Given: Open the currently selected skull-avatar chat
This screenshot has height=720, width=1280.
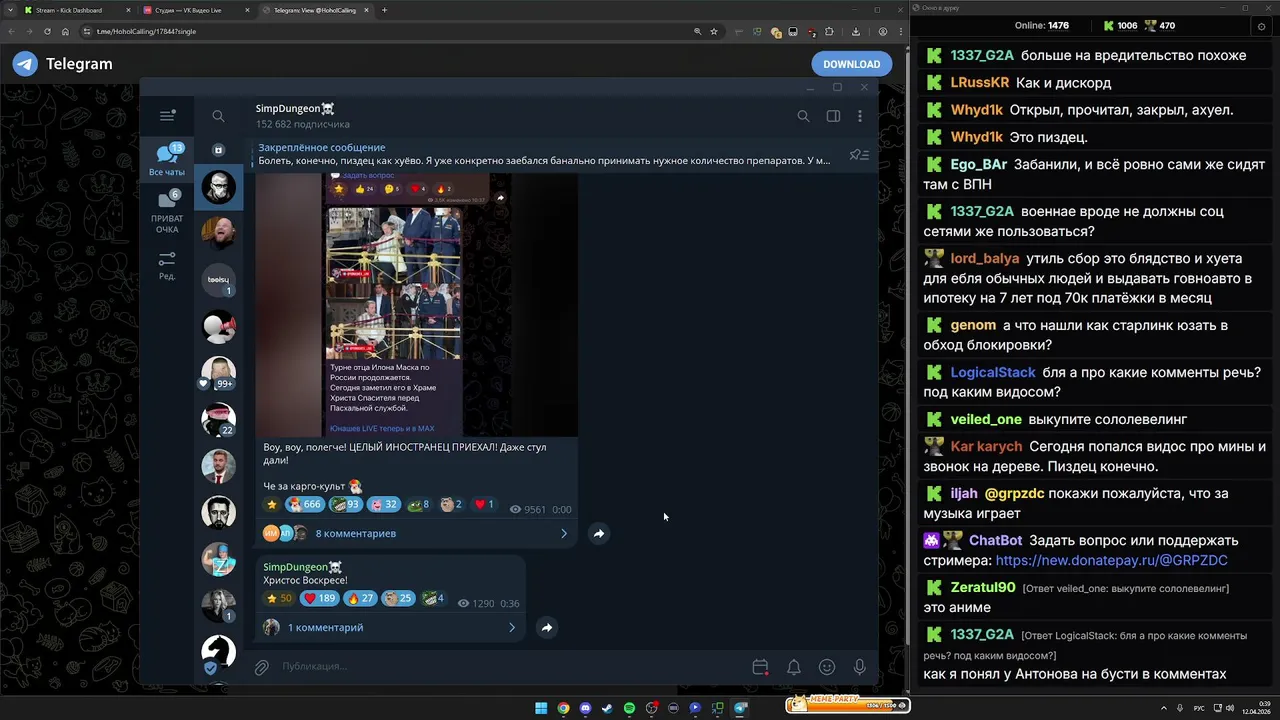Looking at the screenshot, I should click(219, 187).
